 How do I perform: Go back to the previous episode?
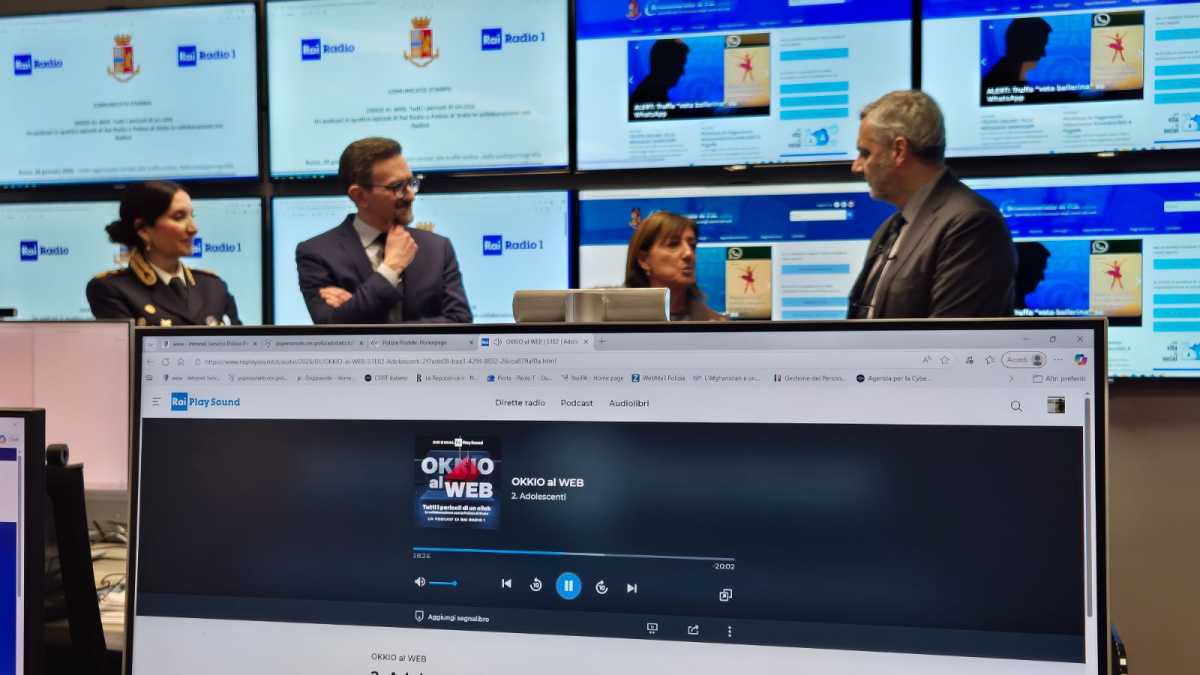pyautogui.click(x=506, y=584)
